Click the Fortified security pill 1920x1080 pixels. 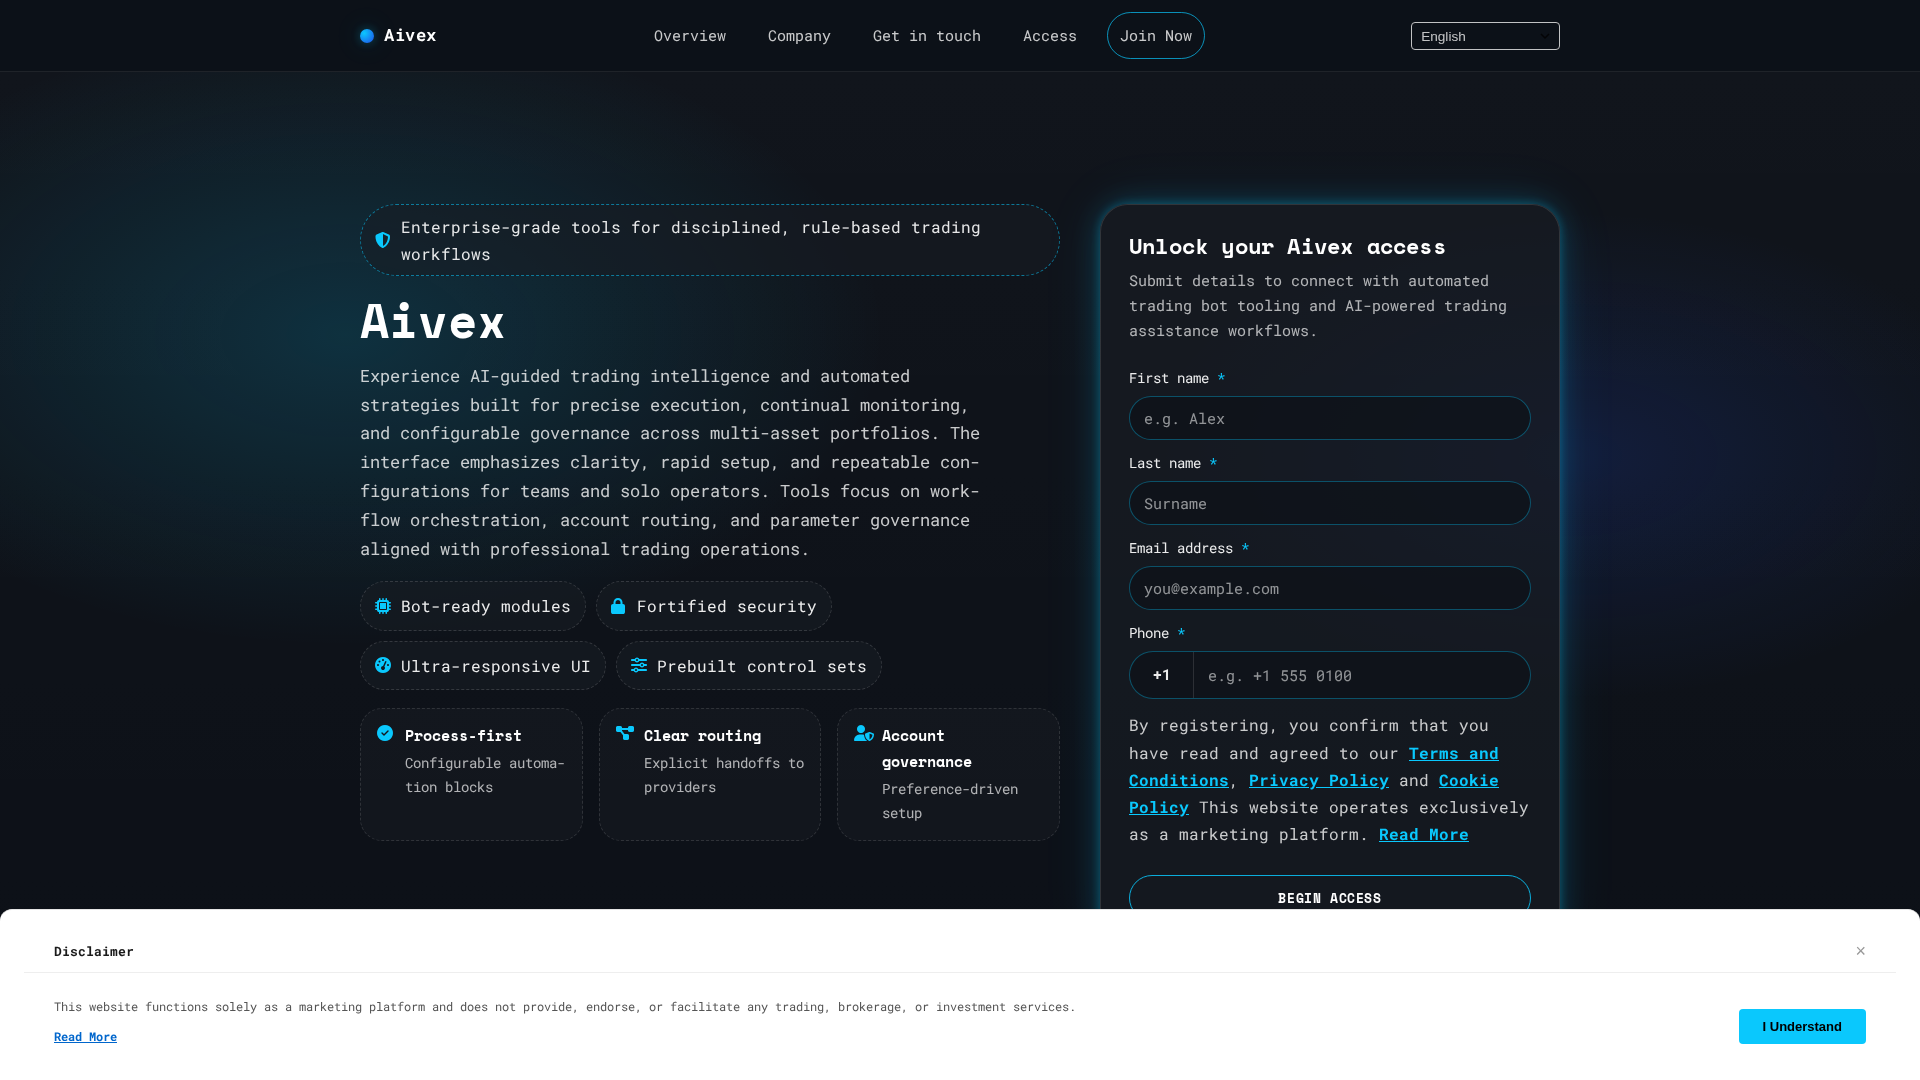click(714, 606)
